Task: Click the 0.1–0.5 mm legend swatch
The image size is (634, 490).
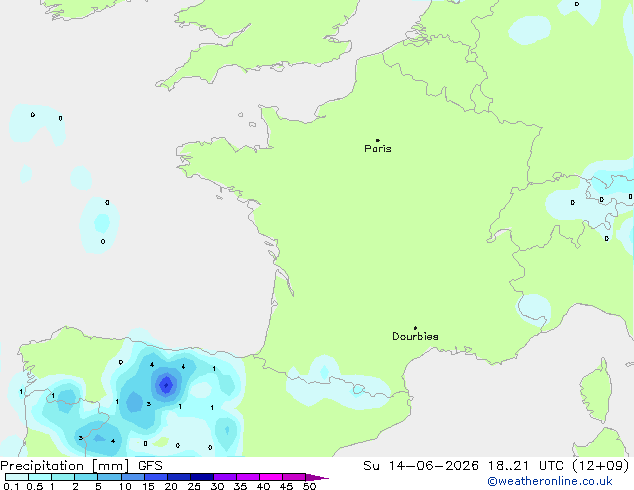Action: (x=17, y=477)
